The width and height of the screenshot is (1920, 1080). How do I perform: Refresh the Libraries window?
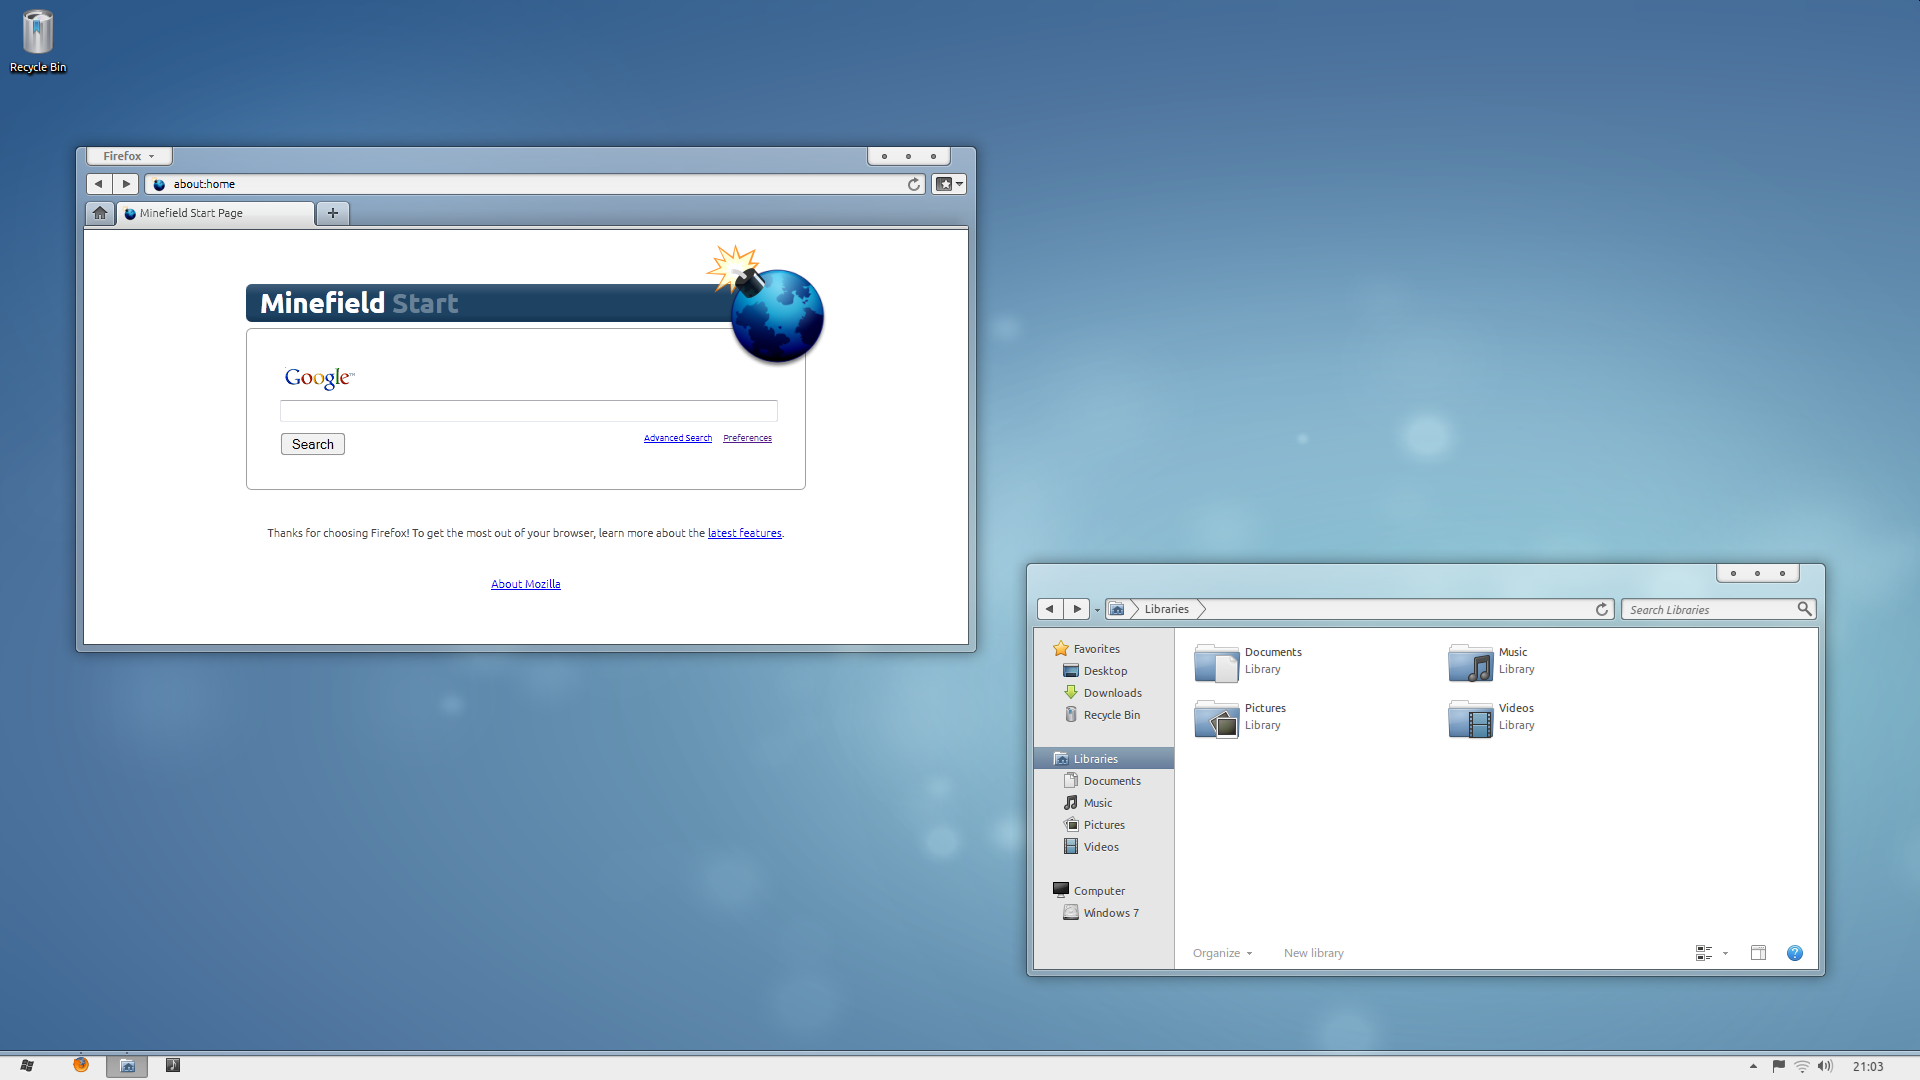1601,609
